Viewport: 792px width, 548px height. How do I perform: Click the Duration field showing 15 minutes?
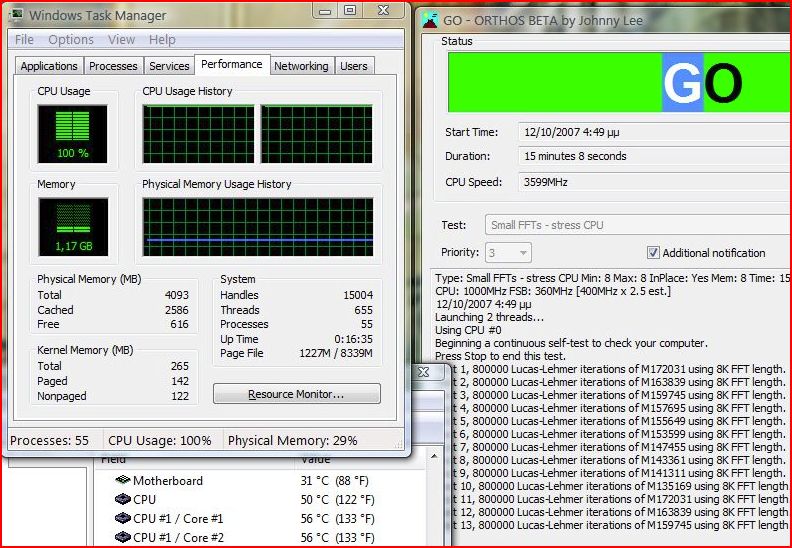click(655, 156)
